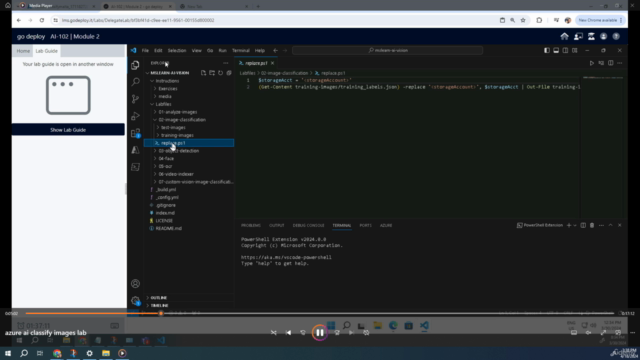Click the VS Code command center search box
Viewport: 640px width, 360px height.
tap(388, 51)
